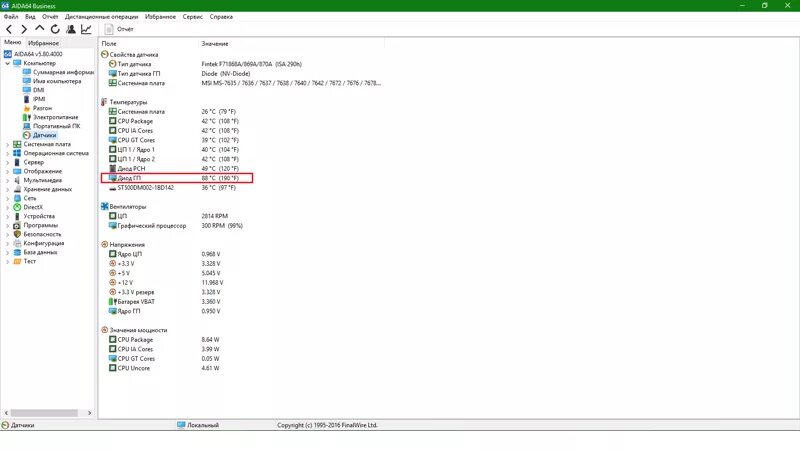Click the up-level arrow toolbar icon
This screenshot has width=800, height=450.
coord(39,29)
